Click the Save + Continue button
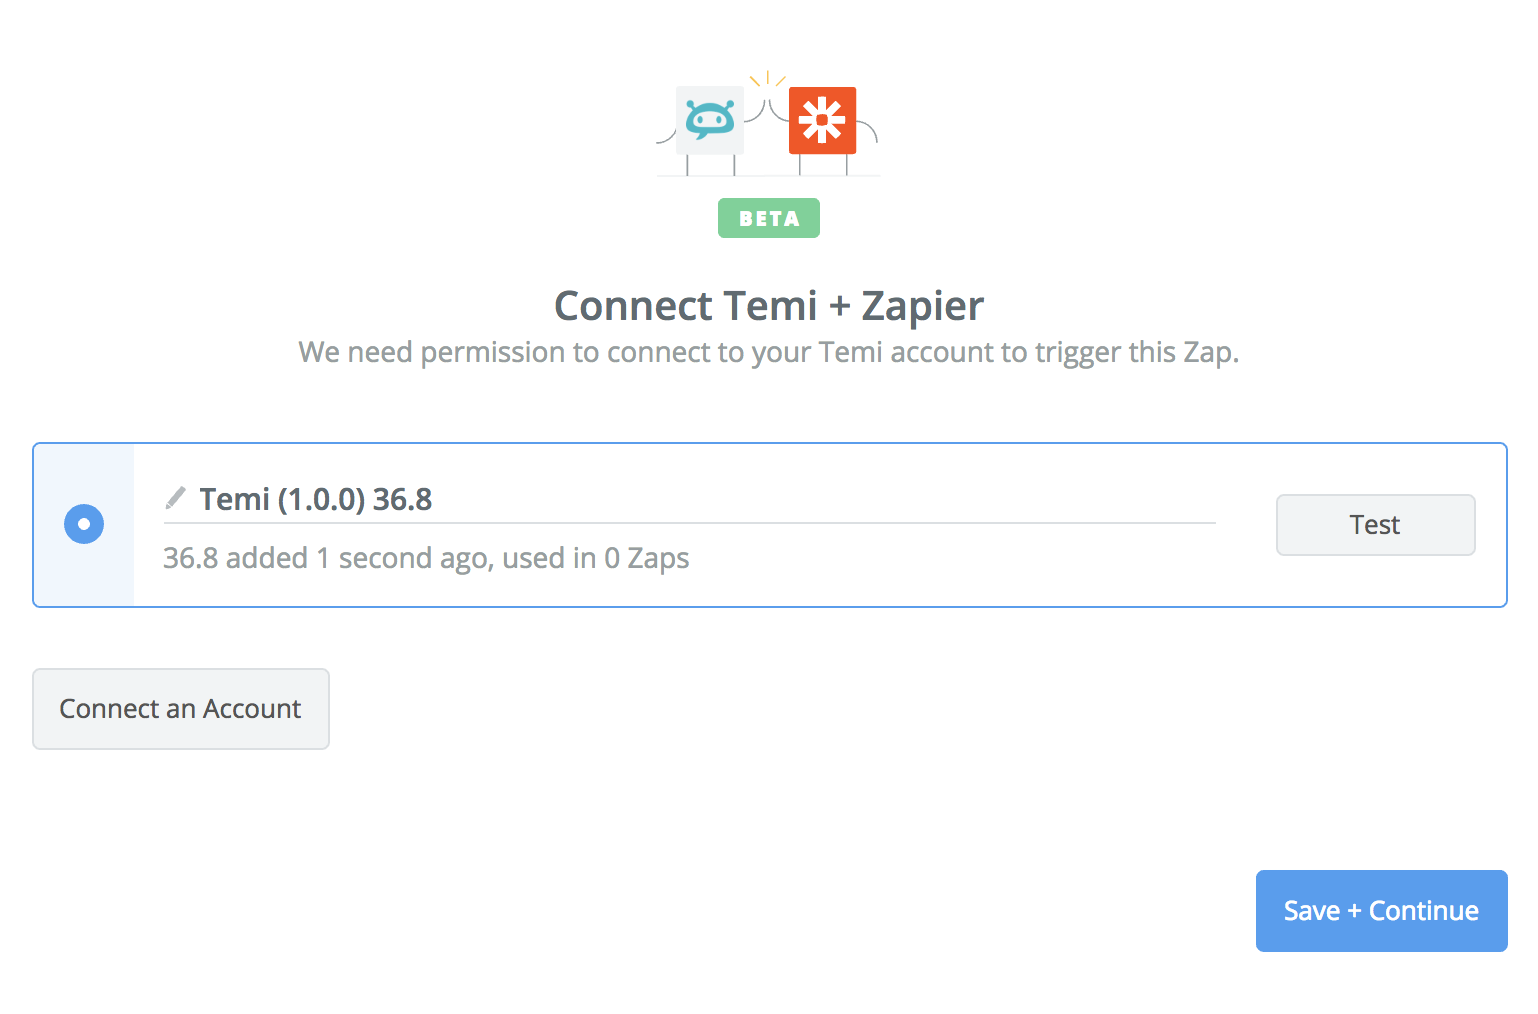 (1381, 911)
